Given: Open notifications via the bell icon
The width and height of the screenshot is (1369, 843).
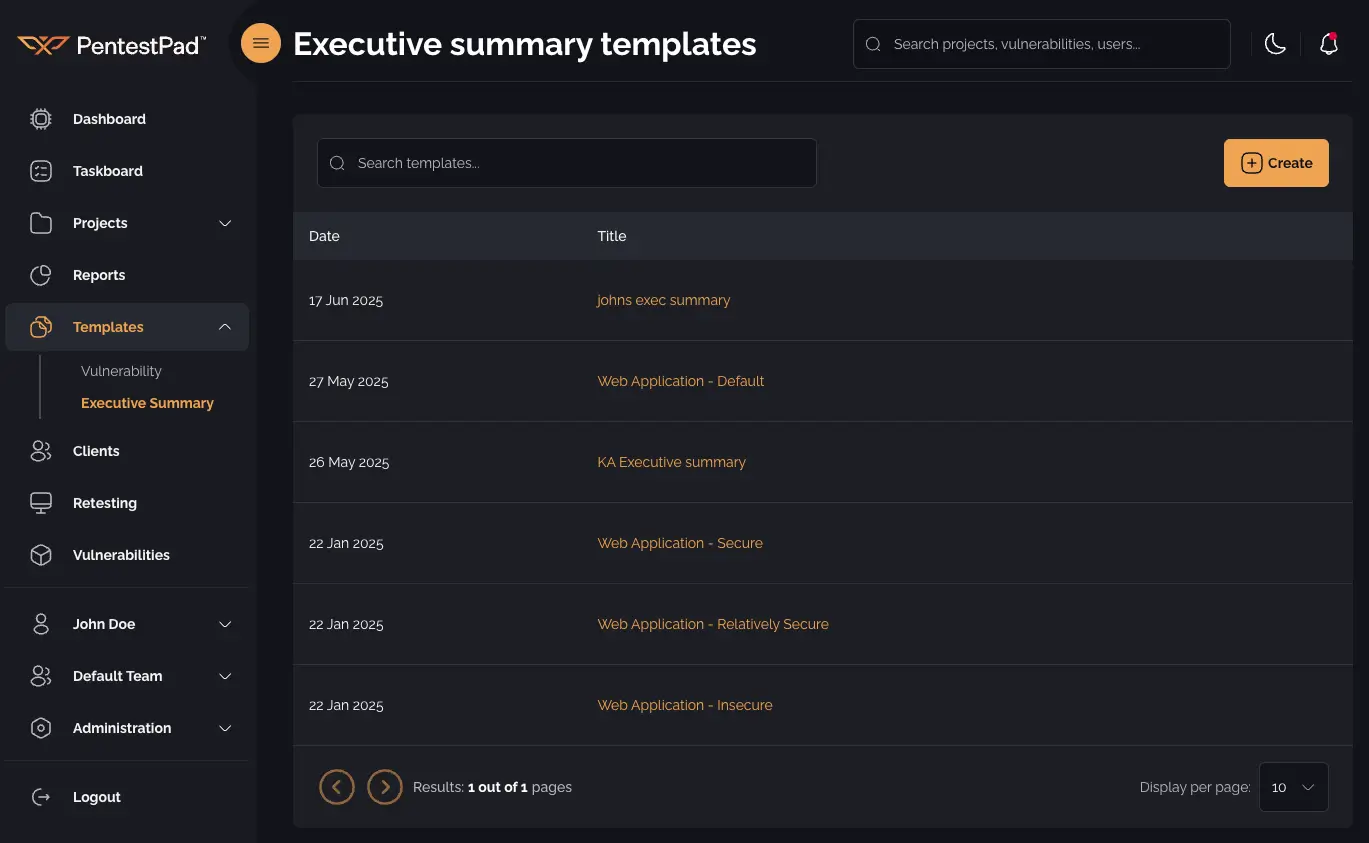Looking at the screenshot, I should [x=1328, y=43].
